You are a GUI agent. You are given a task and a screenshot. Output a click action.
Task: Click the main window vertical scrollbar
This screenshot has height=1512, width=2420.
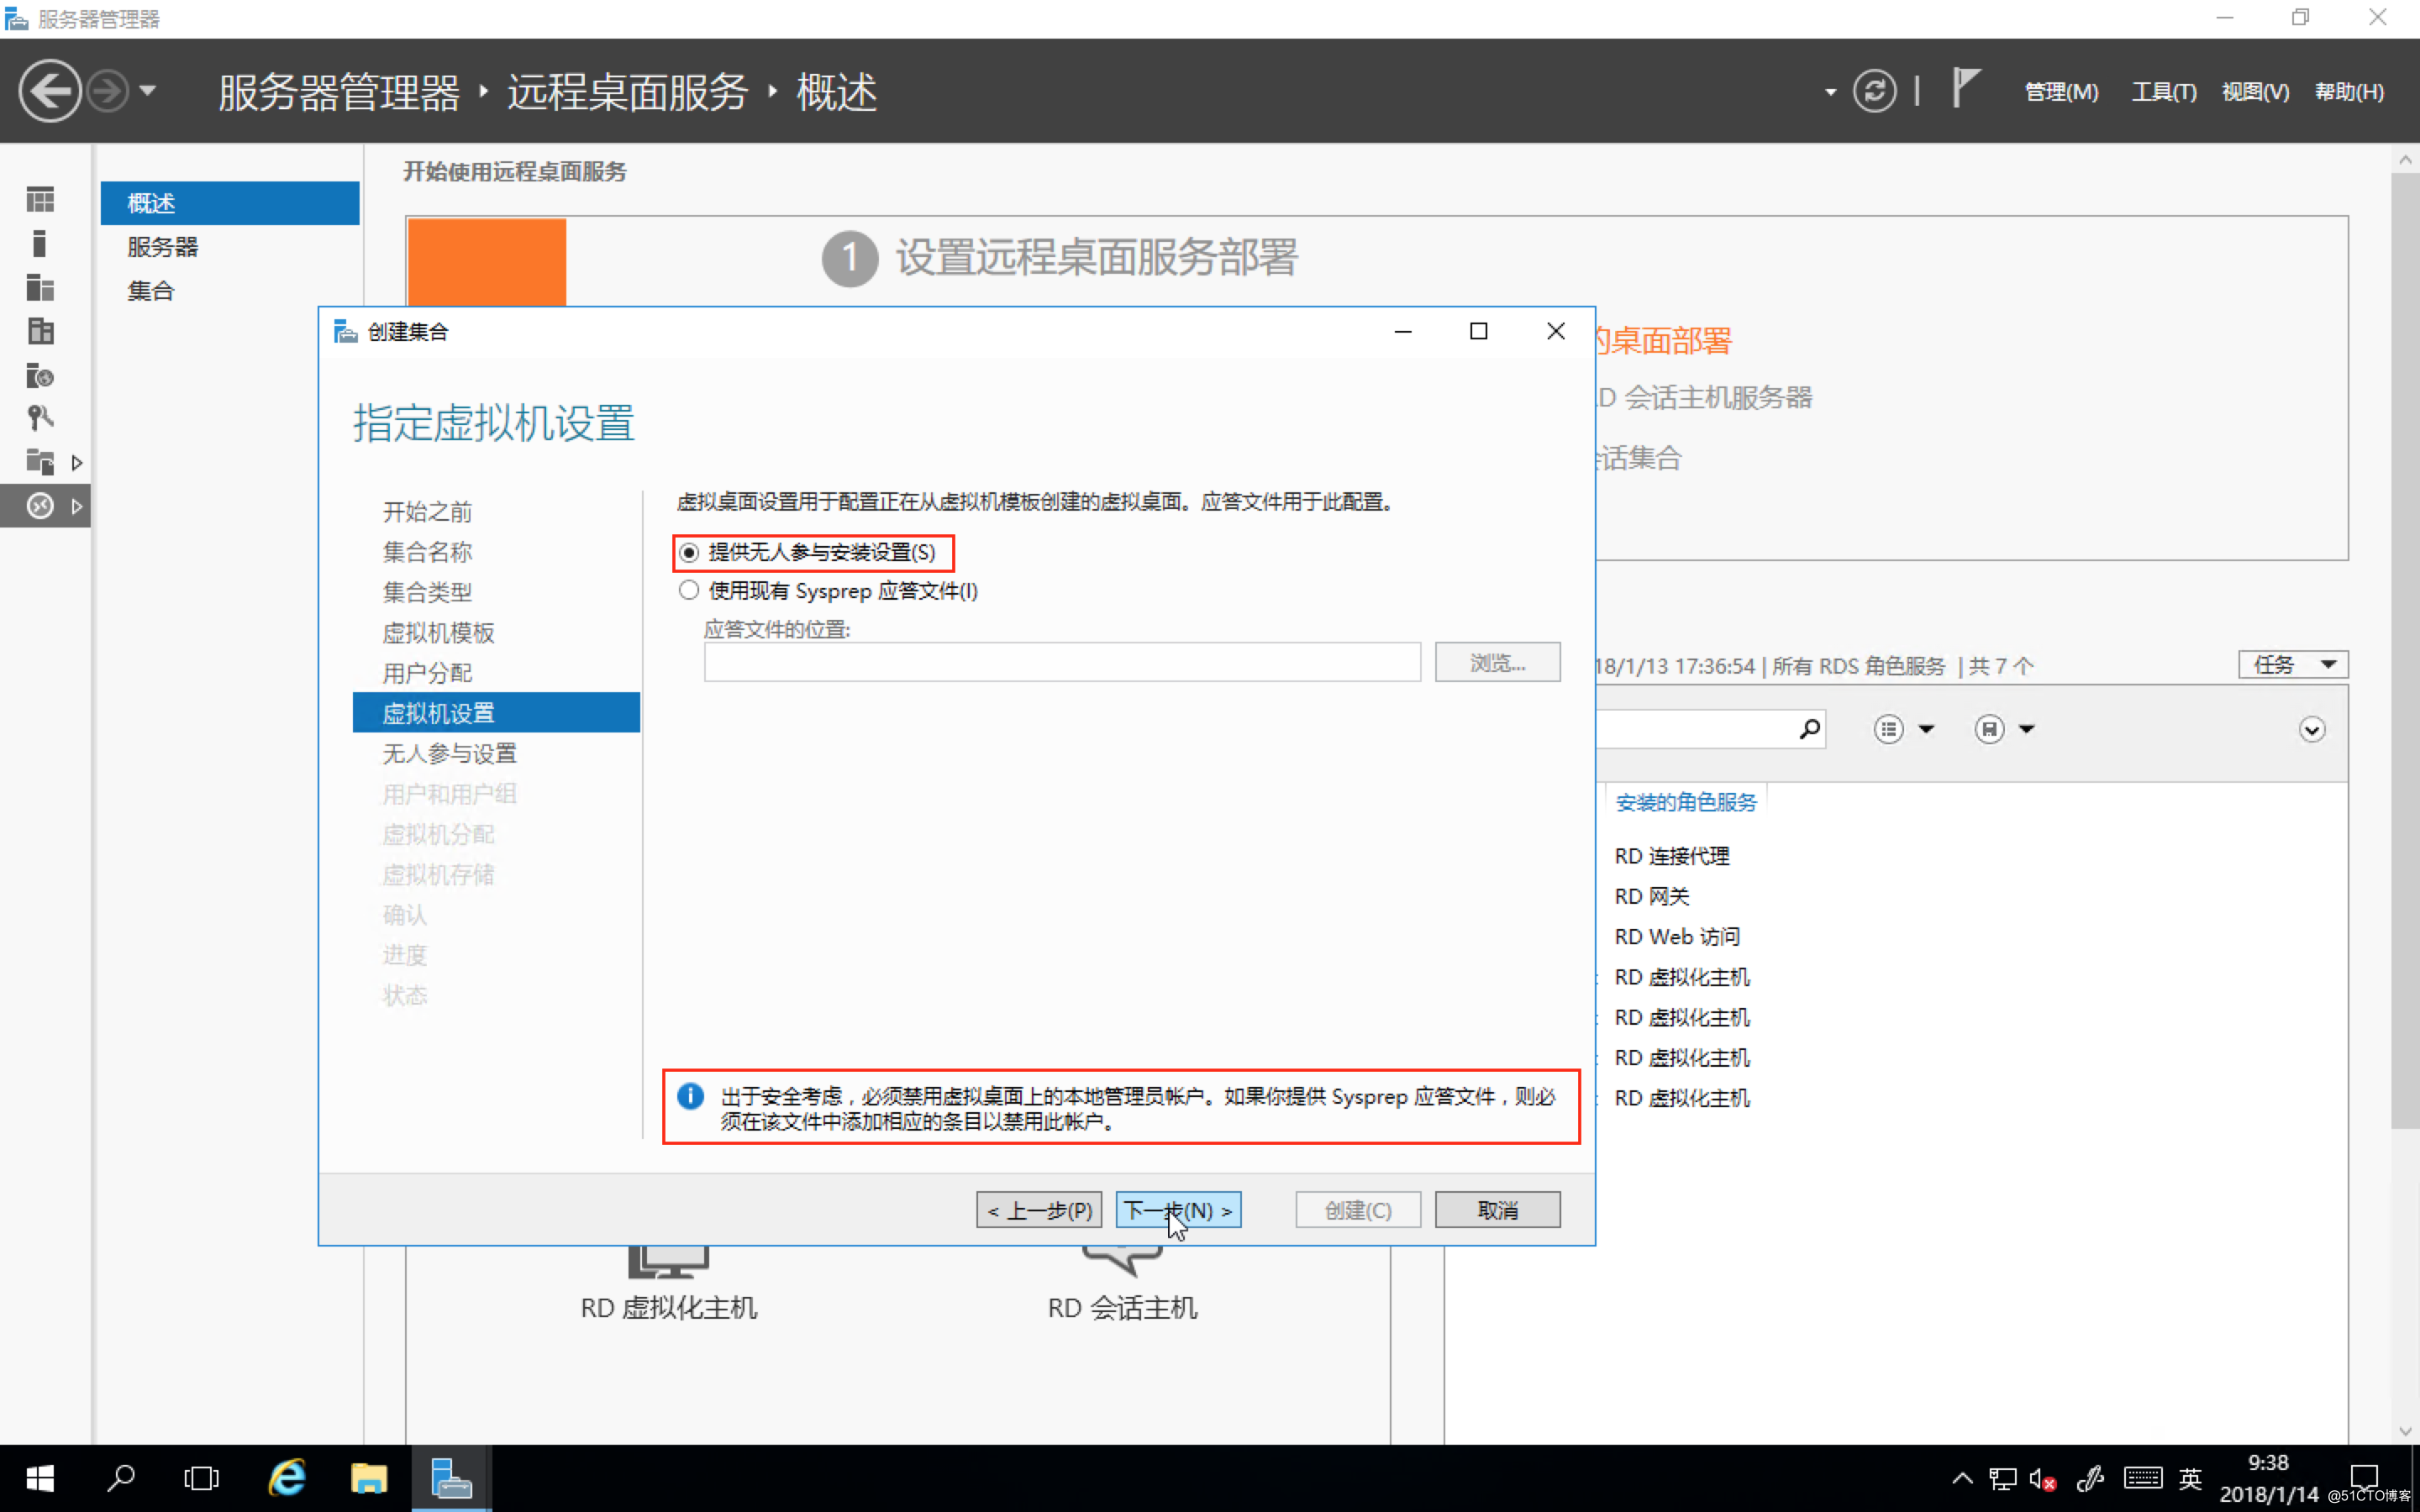[x=2405, y=650]
